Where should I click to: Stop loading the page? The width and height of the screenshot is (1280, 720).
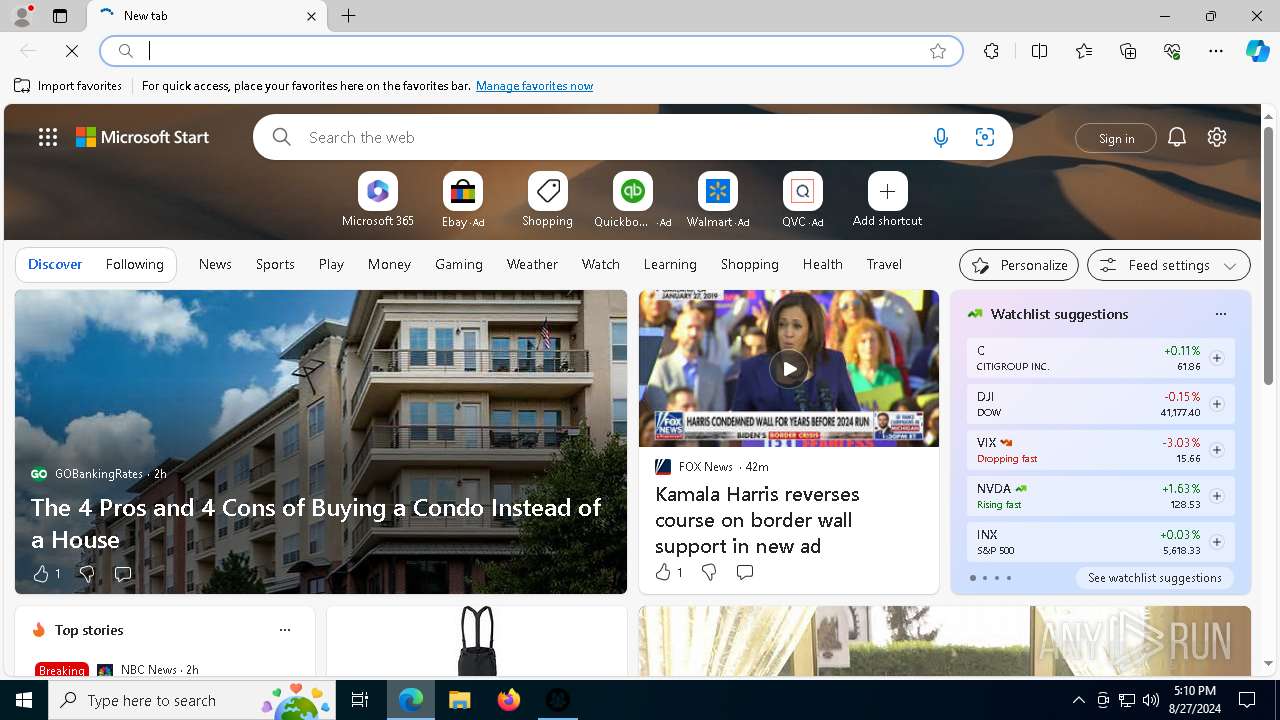[72, 51]
